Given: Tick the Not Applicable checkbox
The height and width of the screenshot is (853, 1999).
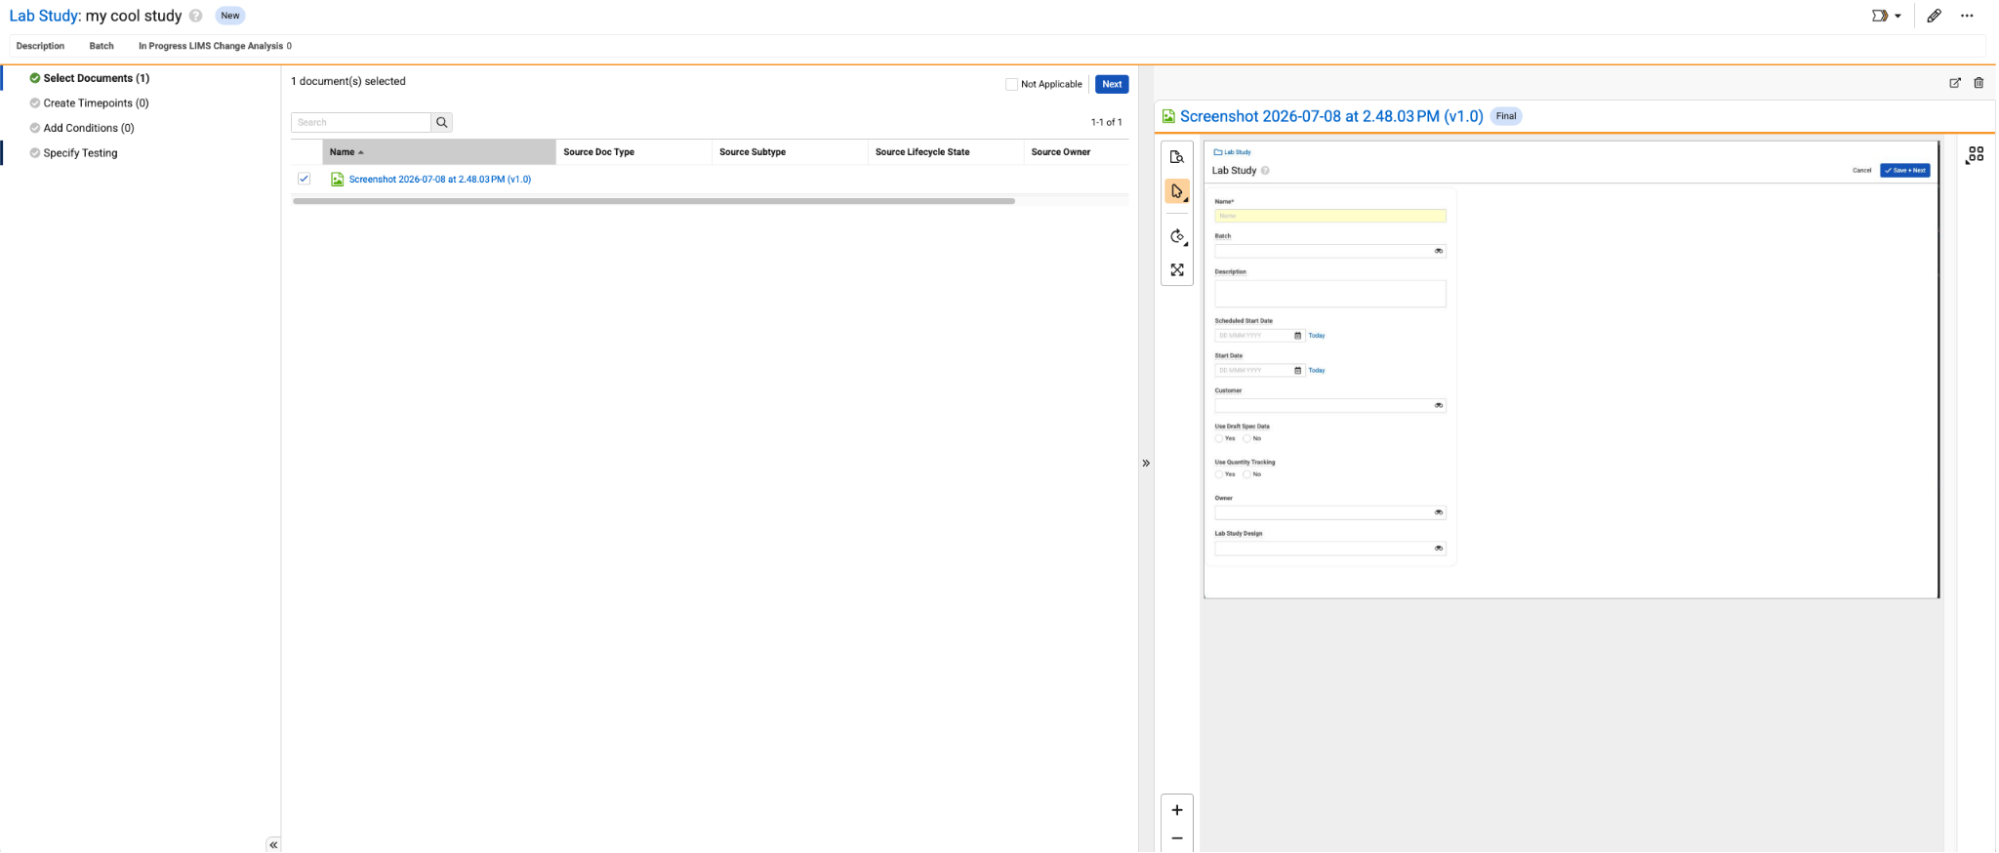Looking at the screenshot, I should pyautogui.click(x=1011, y=84).
